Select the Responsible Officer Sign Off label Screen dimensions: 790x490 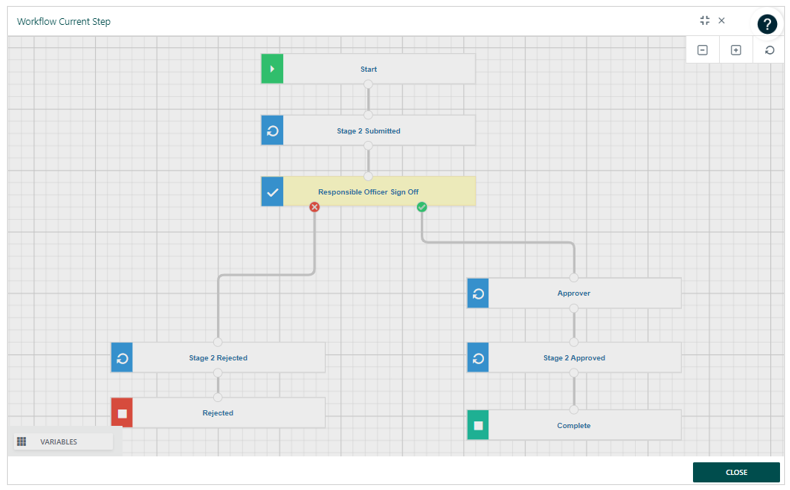368,192
